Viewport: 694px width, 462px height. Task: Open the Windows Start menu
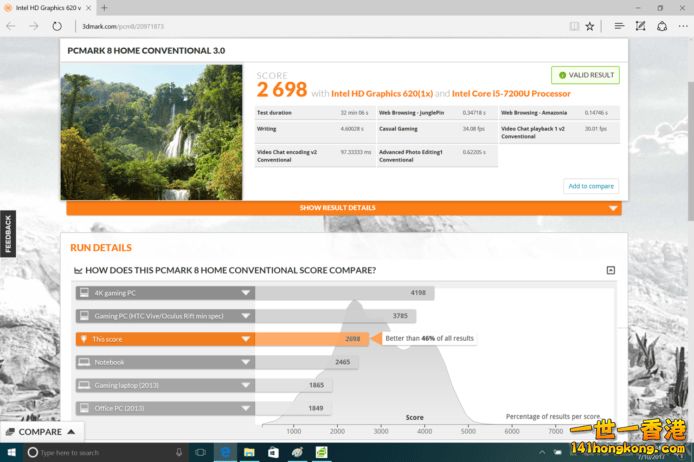pyautogui.click(x=12, y=452)
